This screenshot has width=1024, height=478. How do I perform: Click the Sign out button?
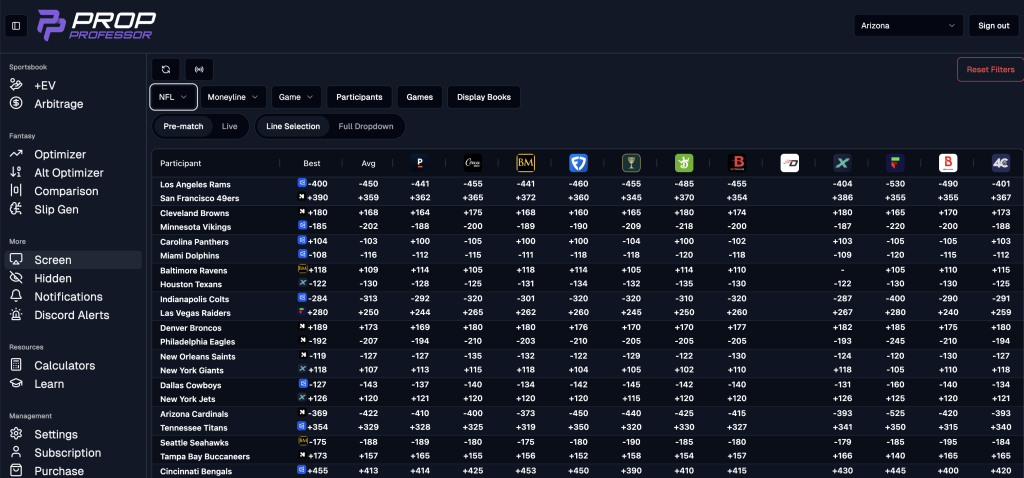(x=993, y=26)
